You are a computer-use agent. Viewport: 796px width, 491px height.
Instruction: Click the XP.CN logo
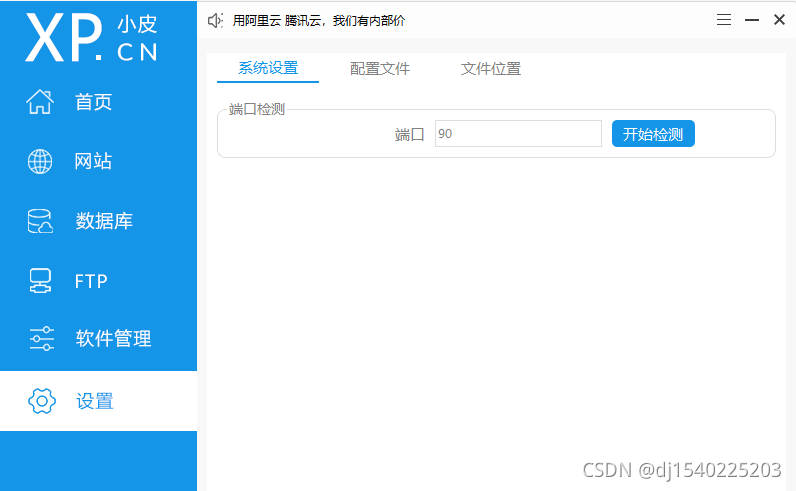point(91,38)
